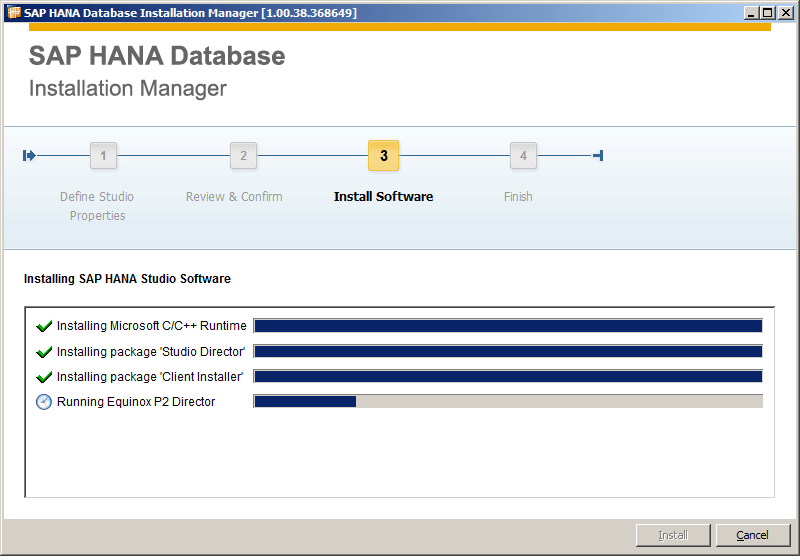Click the Review & Confirm step label

[x=234, y=197]
